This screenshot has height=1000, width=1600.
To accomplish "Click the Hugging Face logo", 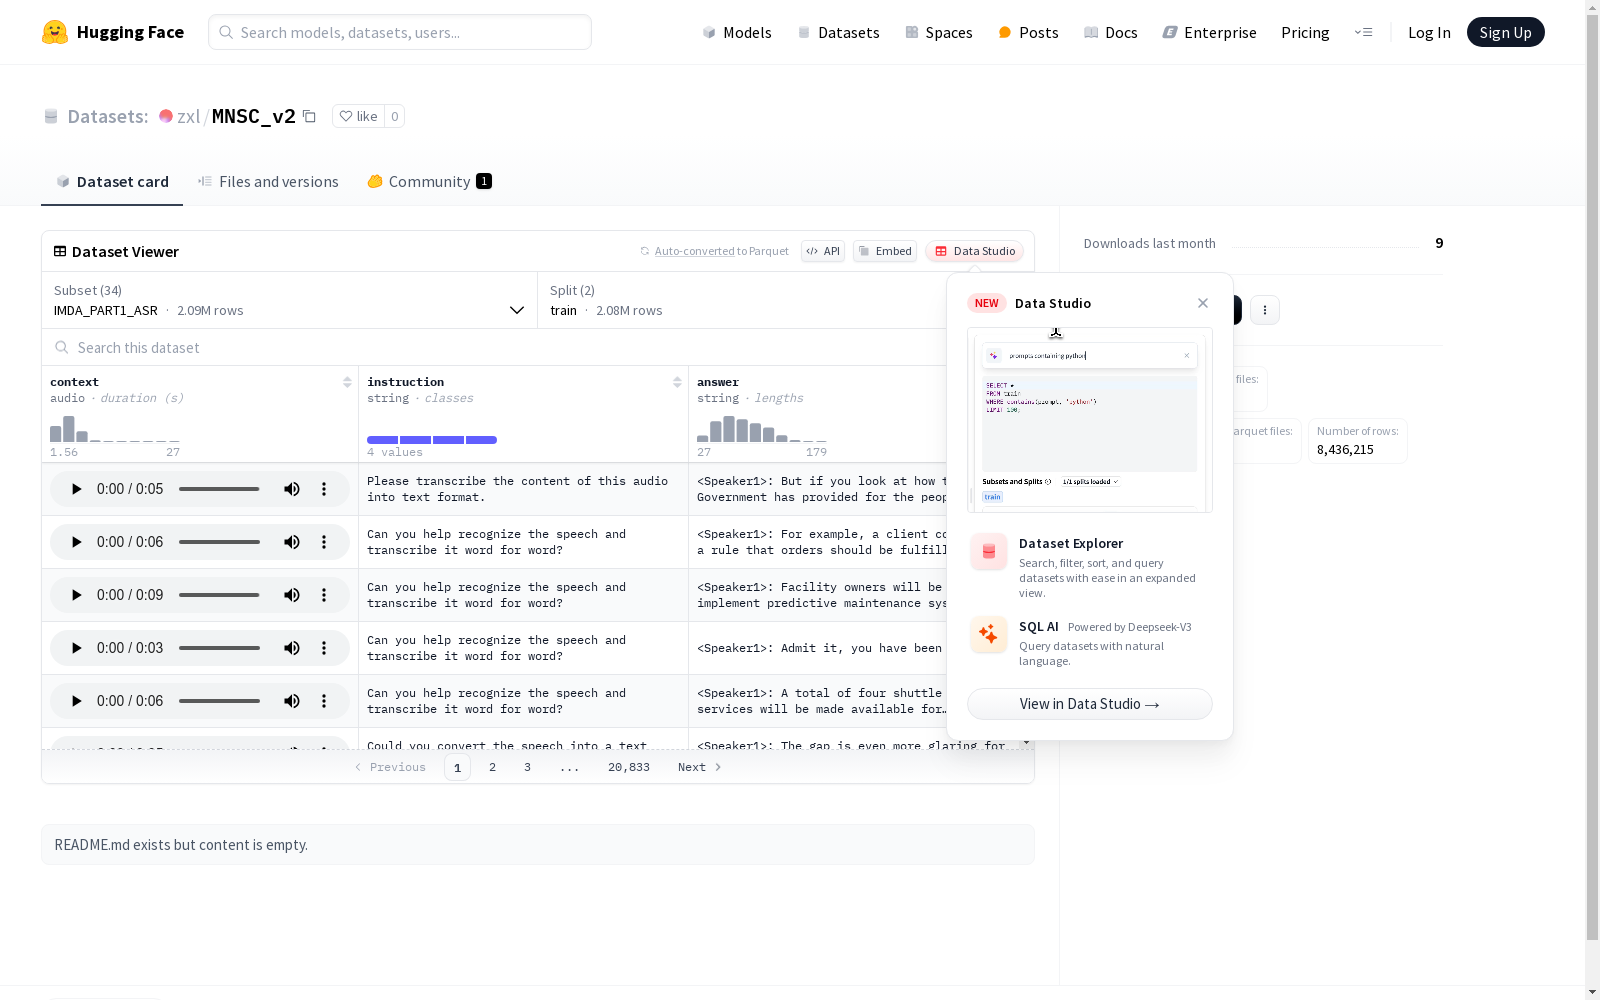I will click(x=113, y=32).
